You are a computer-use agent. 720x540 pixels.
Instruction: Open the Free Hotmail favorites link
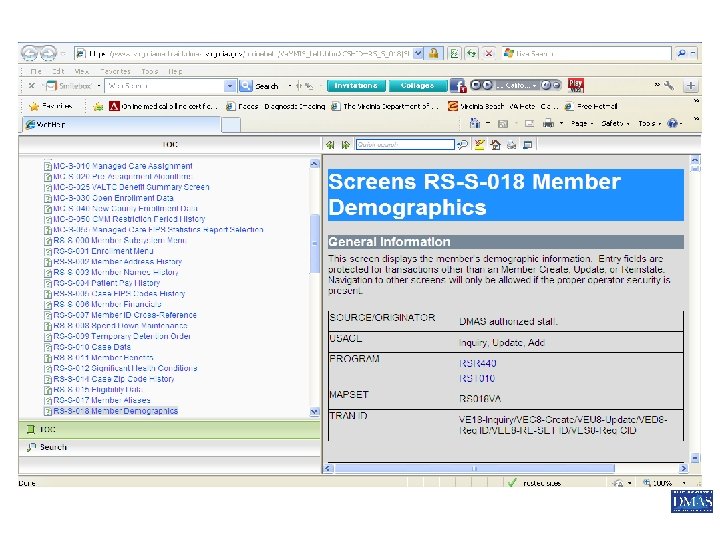click(x=591, y=107)
